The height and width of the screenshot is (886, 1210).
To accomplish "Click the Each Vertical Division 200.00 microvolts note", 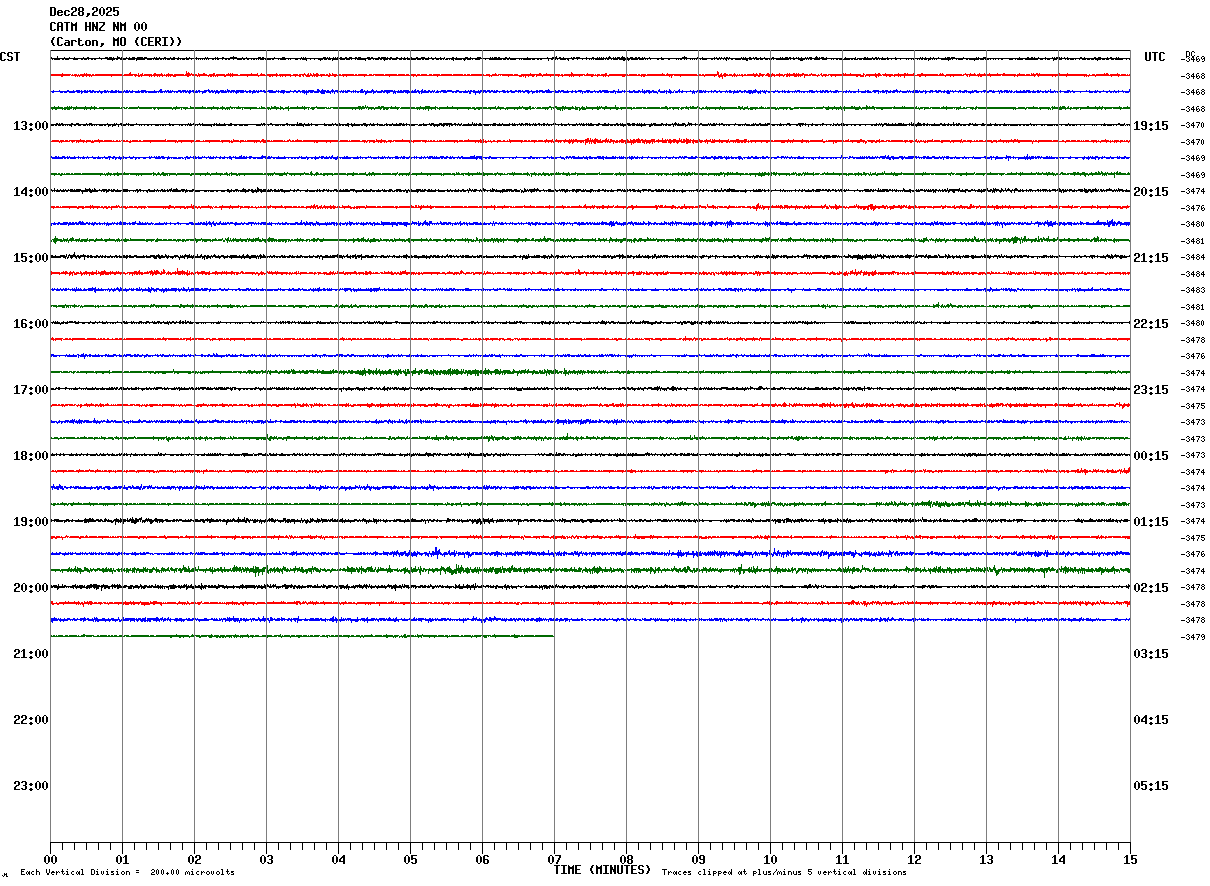I will click(128, 873).
